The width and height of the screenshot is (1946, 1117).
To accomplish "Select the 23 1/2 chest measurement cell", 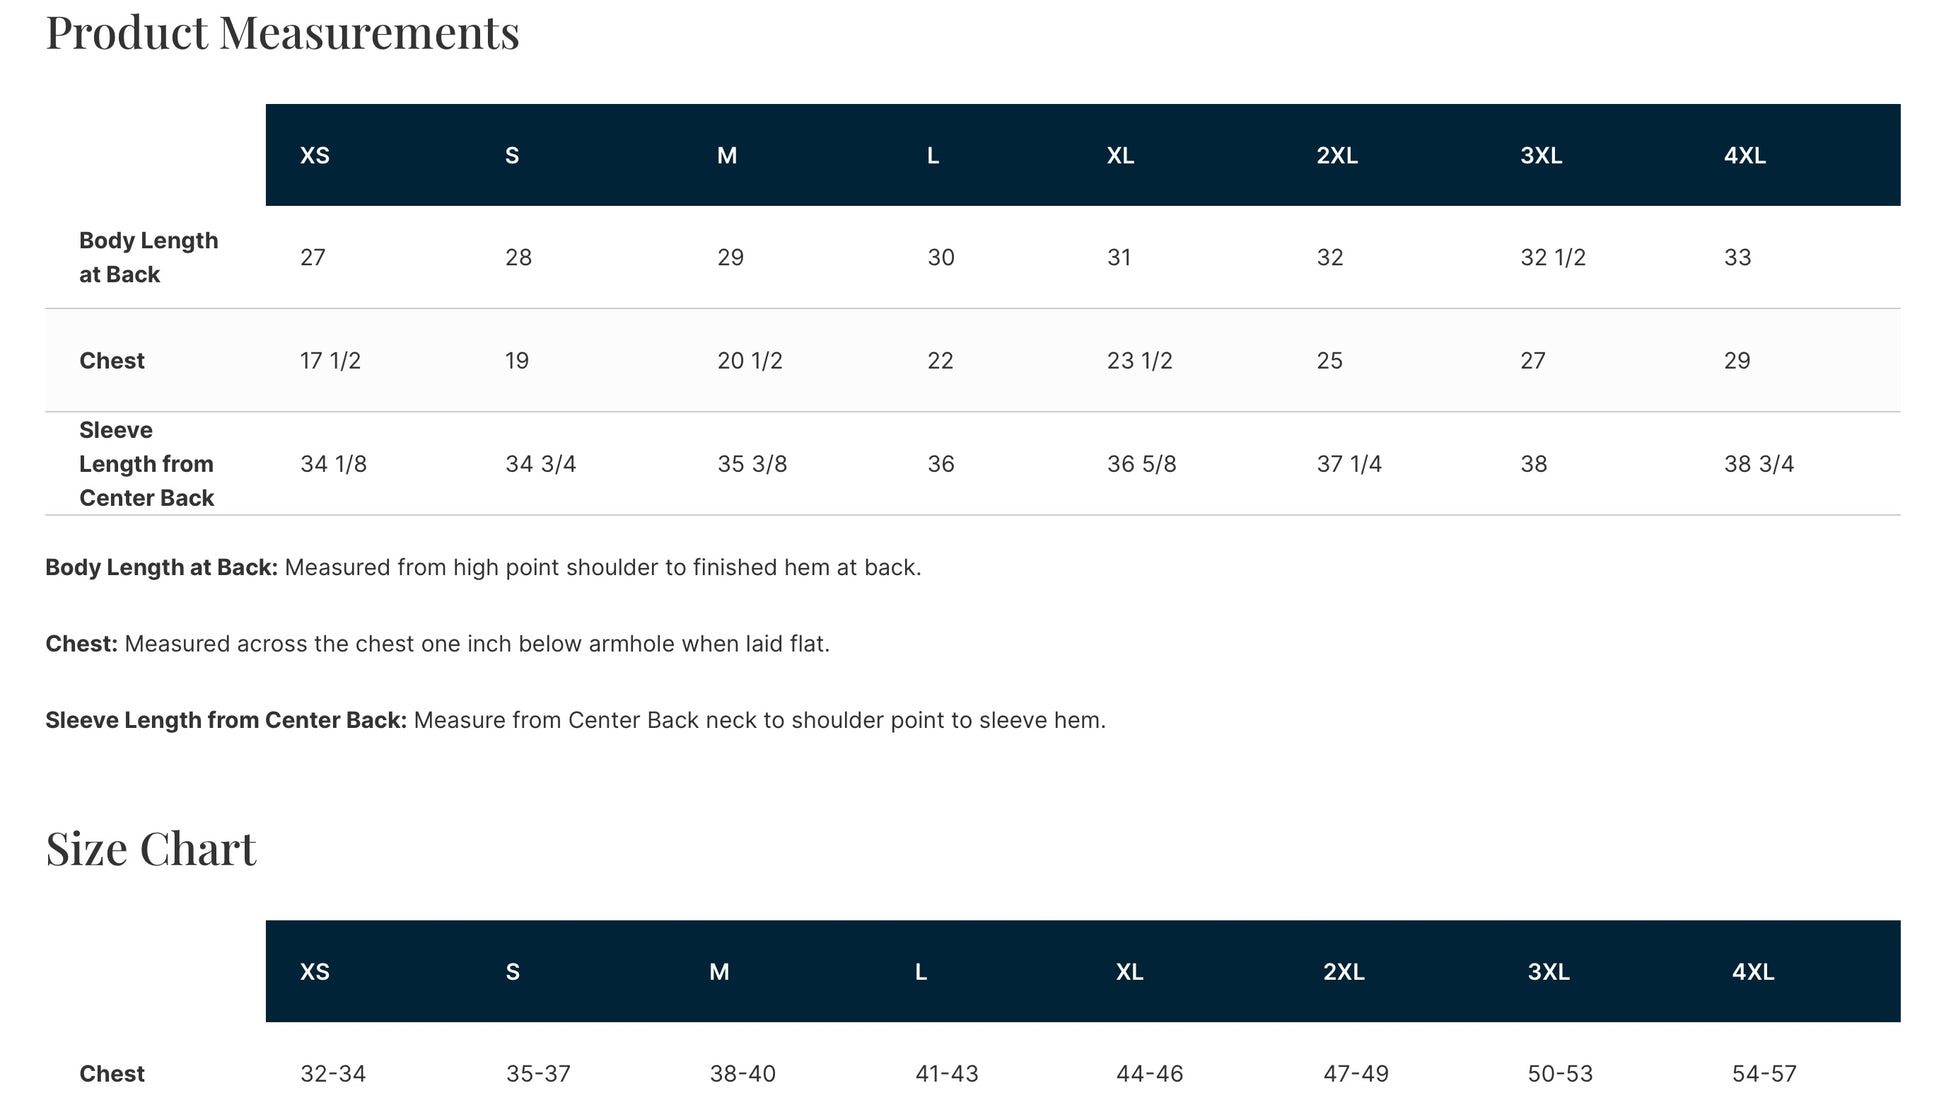I will pos(1139,361).
